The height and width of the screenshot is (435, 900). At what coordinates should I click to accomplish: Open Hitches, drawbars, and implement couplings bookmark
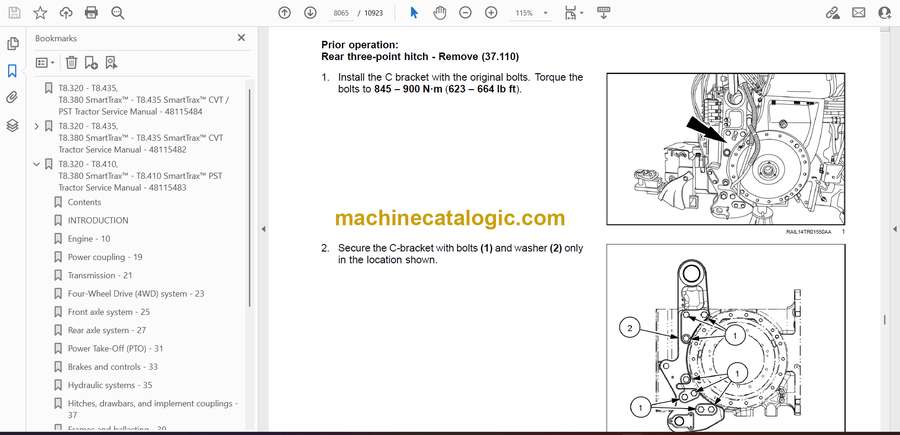[x=153, y=409]
